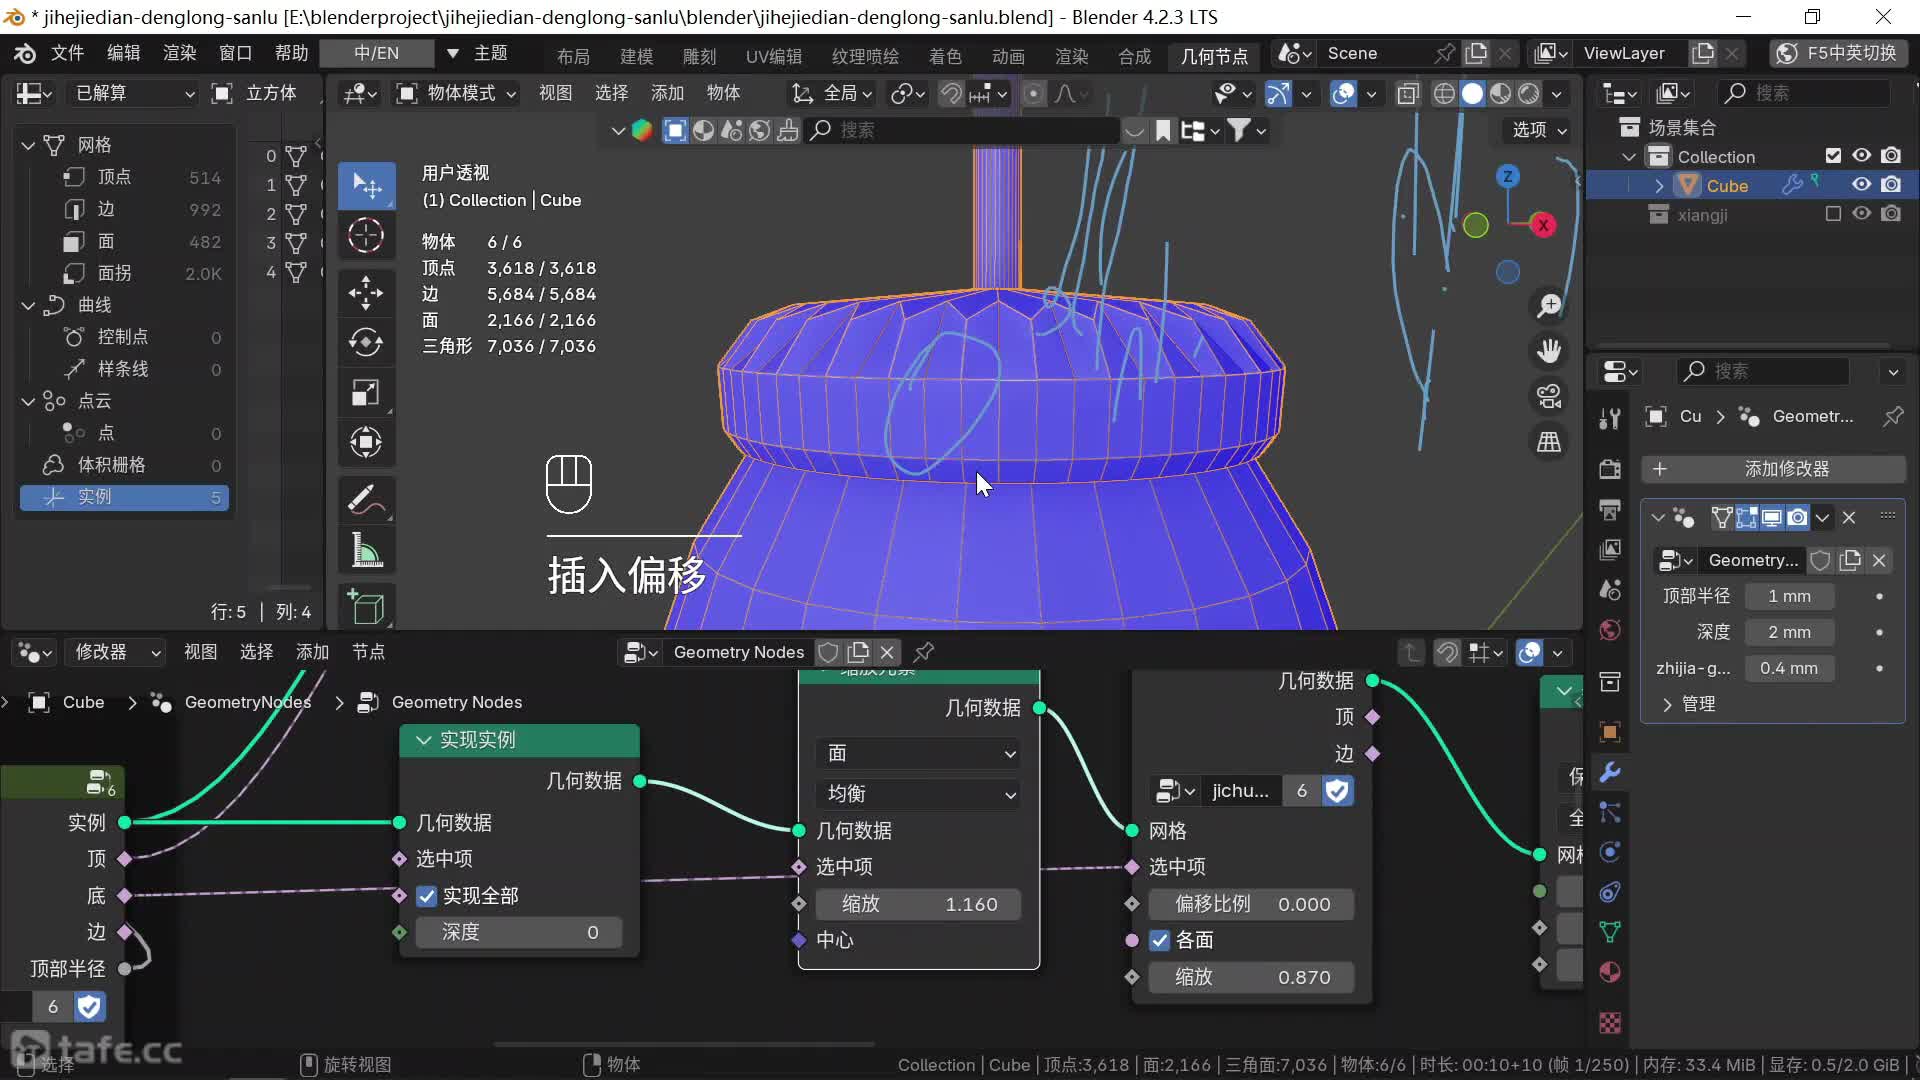Toggle camera view in viewport
Image resolution: width=1920 pixels, height=1080 pixels.
pos(1549,396)
